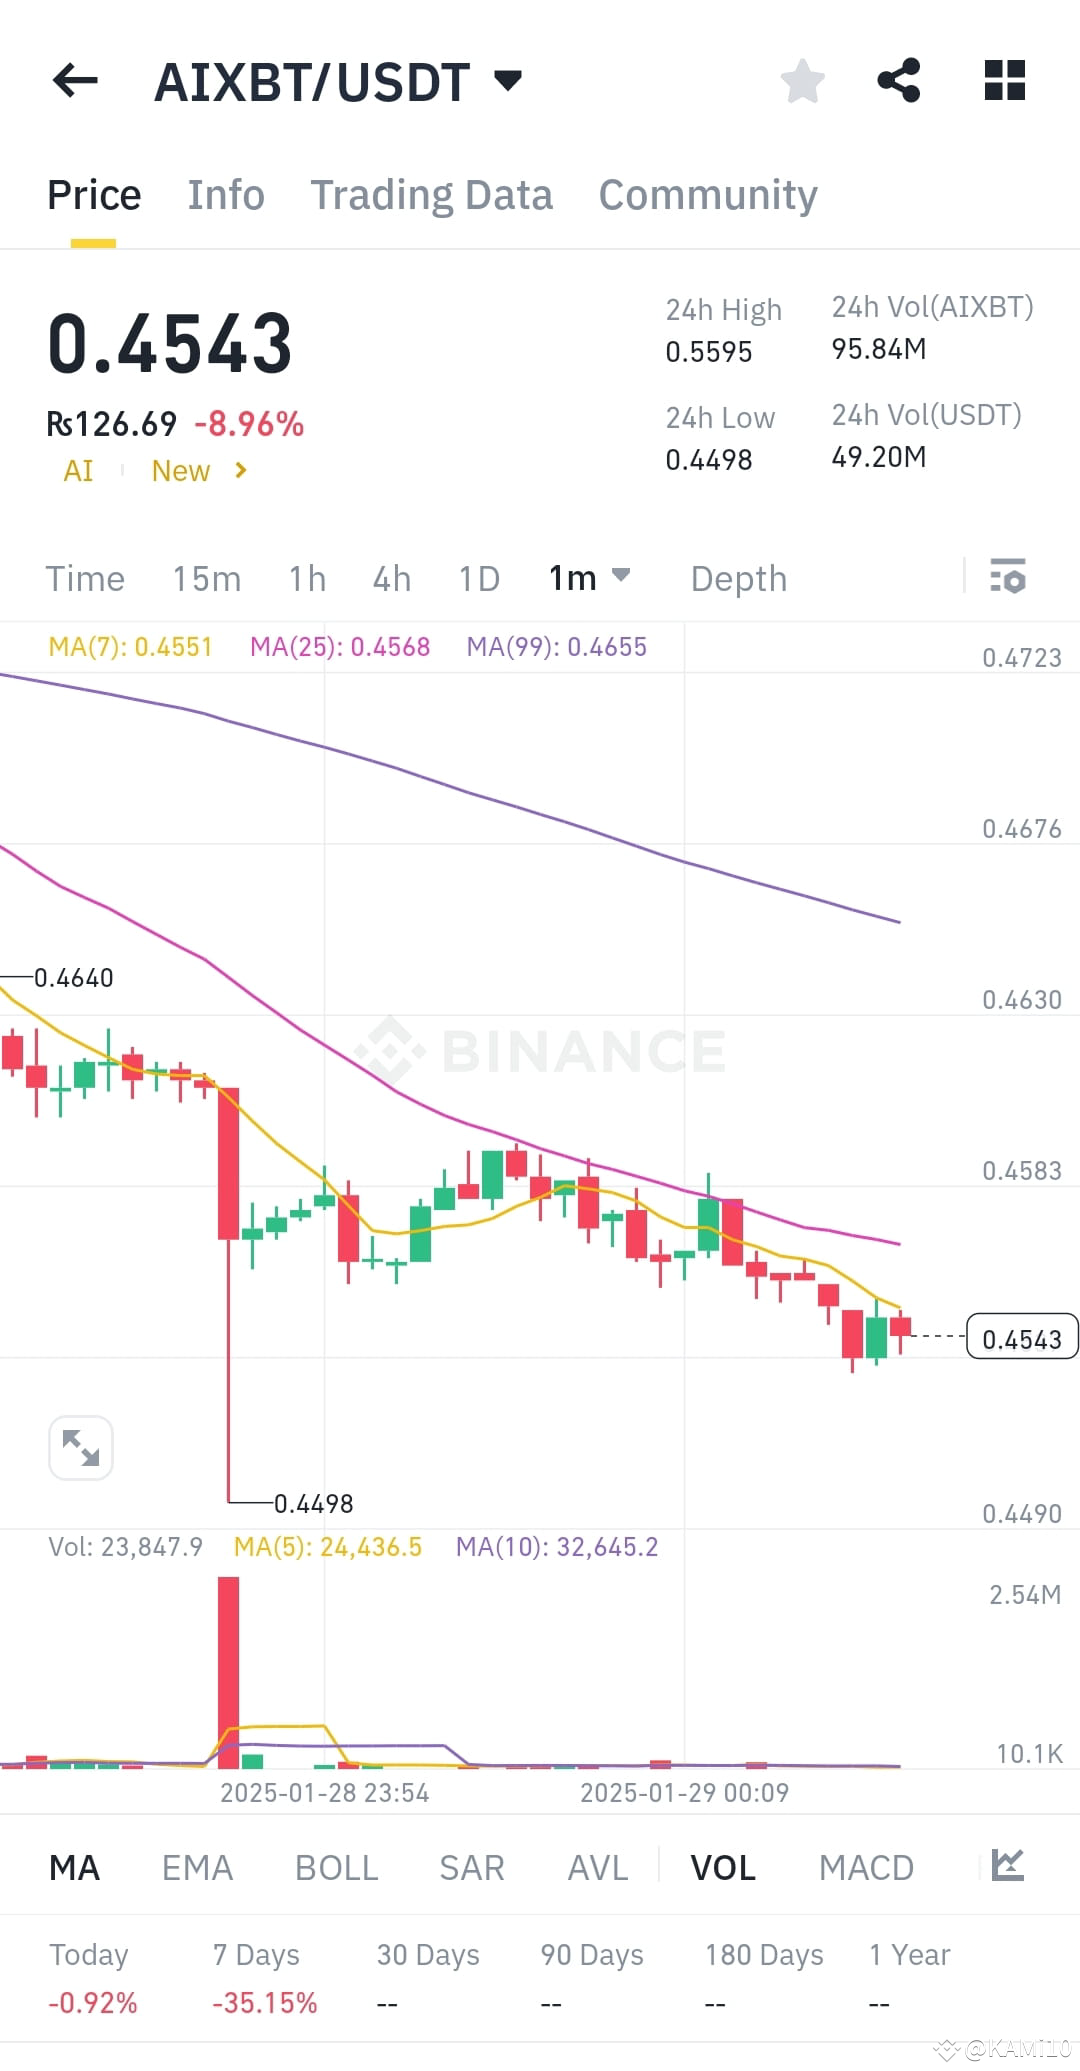
Task: Open the Community tab
Action: tap(707, 194)
